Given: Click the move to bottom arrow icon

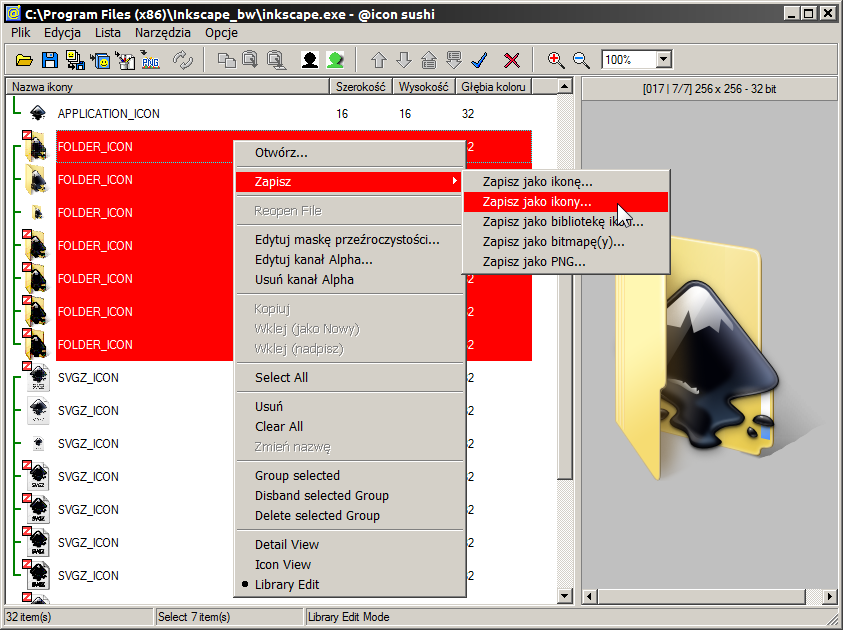Looking at the screenshot, I should pyautogui.click(x=454, y=60).
